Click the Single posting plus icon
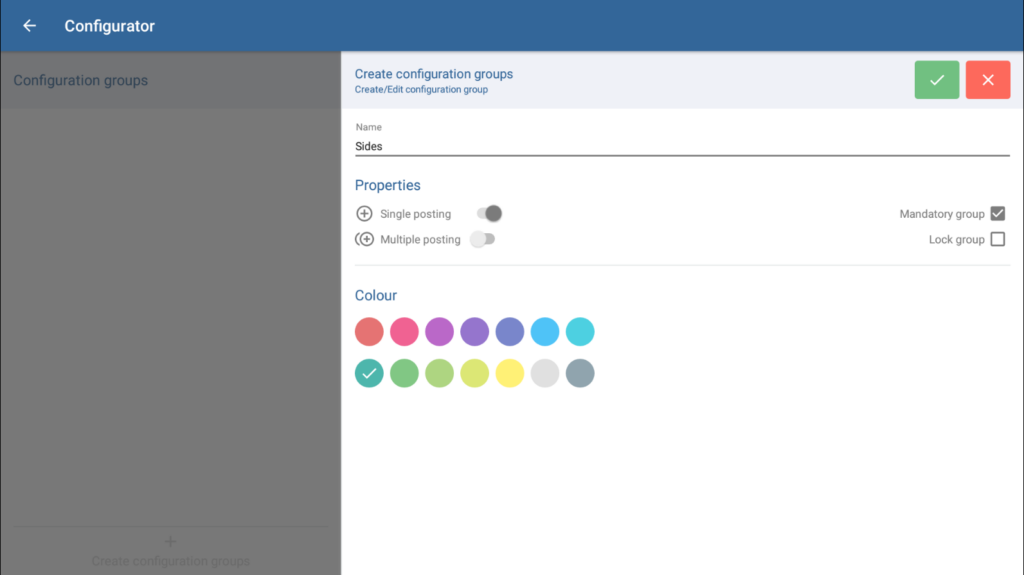The height and width of the screenshot is (575, 1024). (x=364, y=214)
